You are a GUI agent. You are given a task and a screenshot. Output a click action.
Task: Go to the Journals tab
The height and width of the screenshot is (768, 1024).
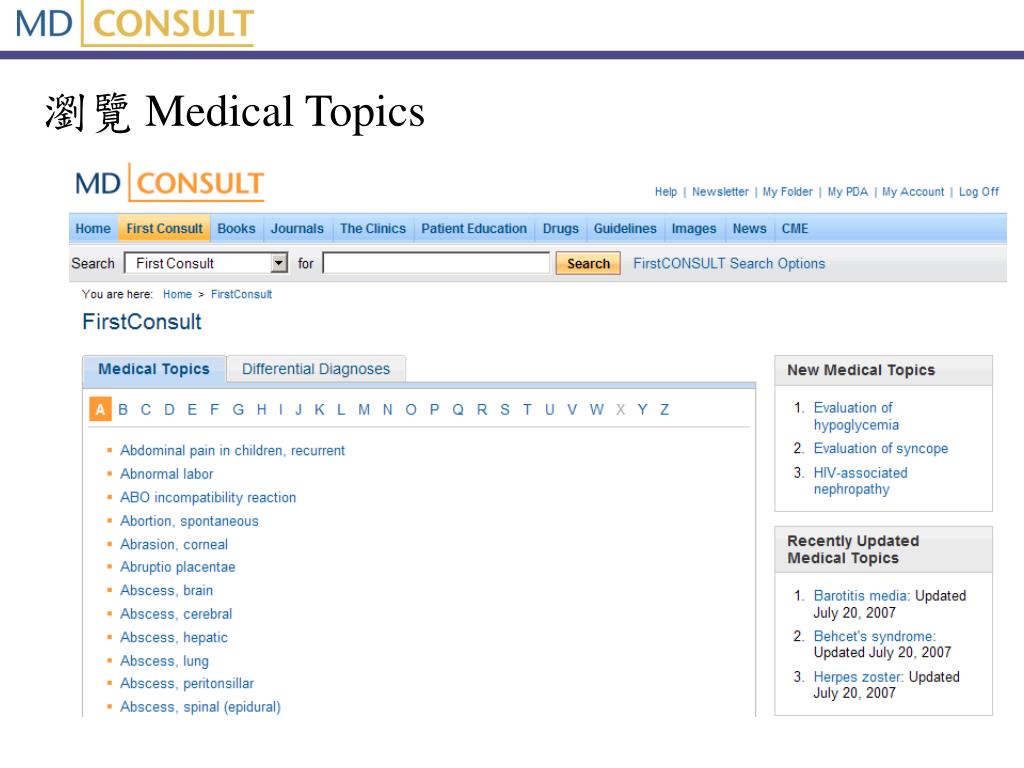297,229
